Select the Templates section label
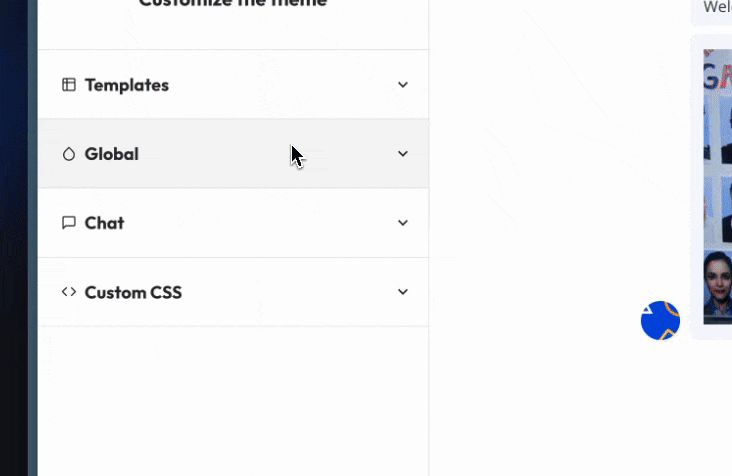Viewport: 732px width, 476px height. 127,85
